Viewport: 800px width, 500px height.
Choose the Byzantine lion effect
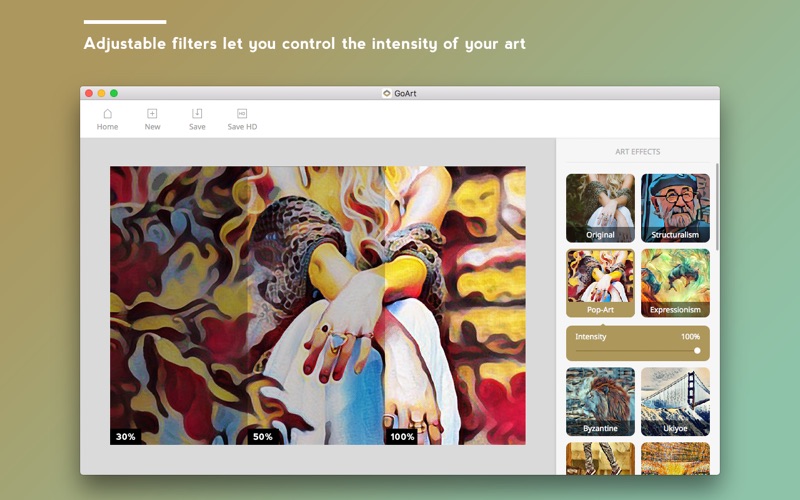pos(600,402)
